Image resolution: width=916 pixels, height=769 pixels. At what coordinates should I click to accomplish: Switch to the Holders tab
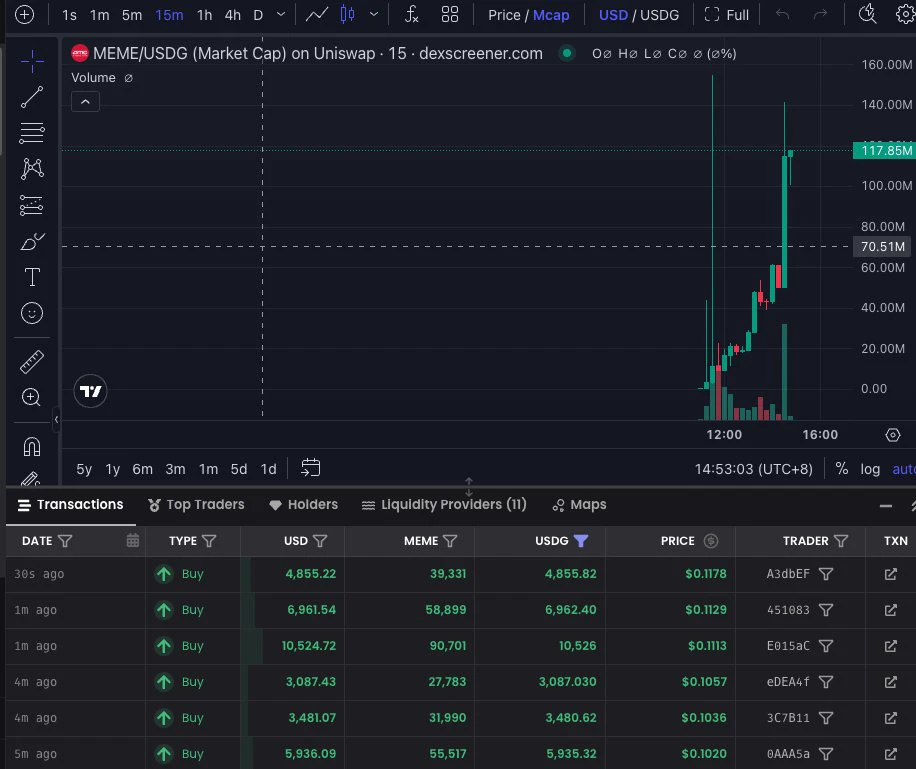tap(303, 505)
